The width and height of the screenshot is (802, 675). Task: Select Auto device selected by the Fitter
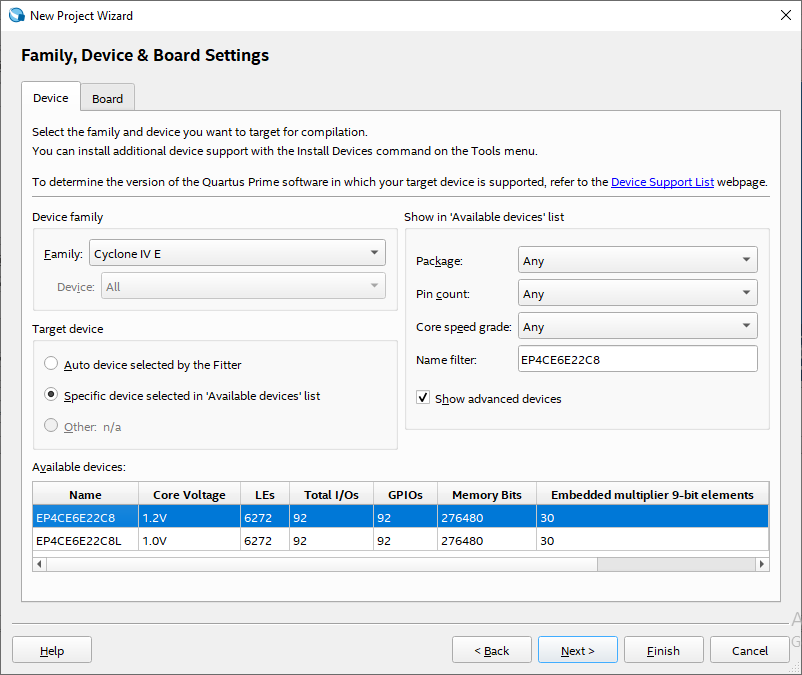(x=51, y=364)
